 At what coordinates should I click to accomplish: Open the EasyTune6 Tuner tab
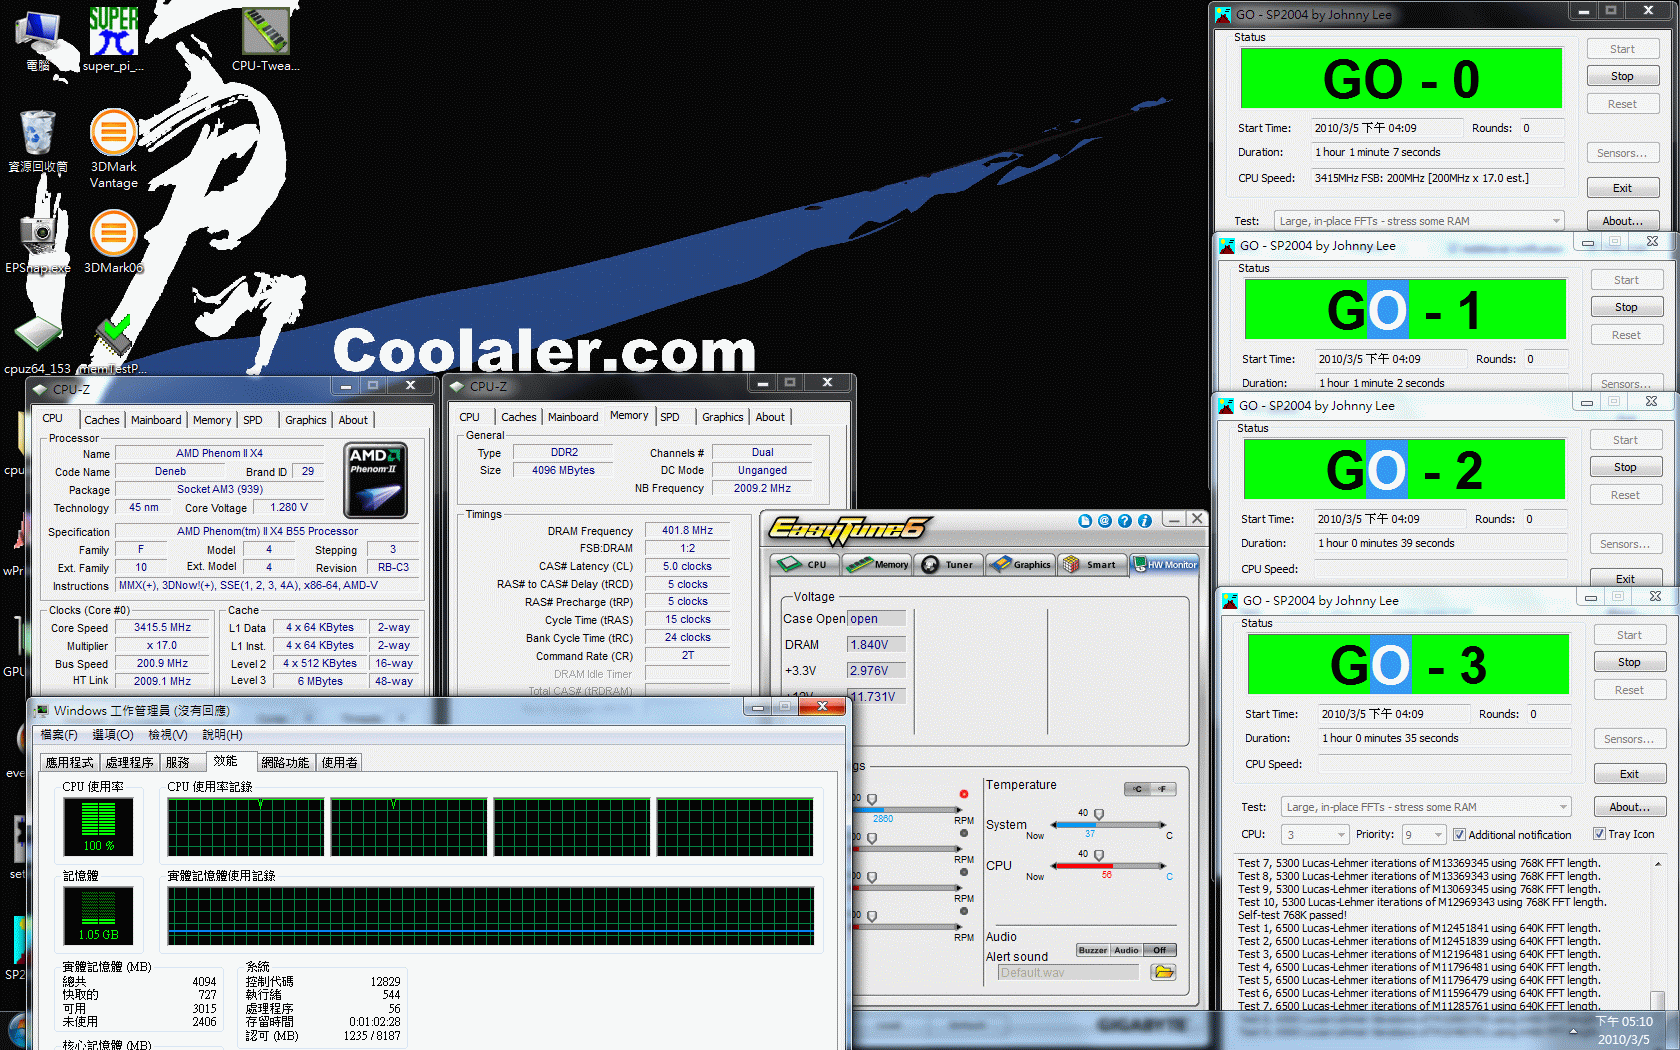click(949, 564)
